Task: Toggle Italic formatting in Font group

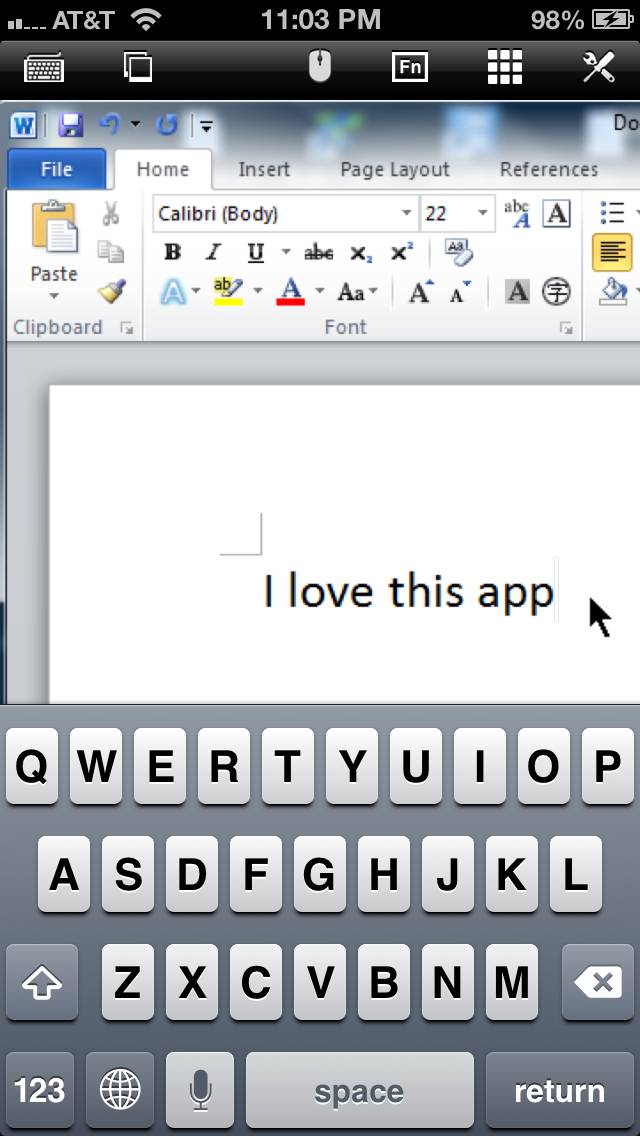Action: pyautogui.click(x=213, y=253)
